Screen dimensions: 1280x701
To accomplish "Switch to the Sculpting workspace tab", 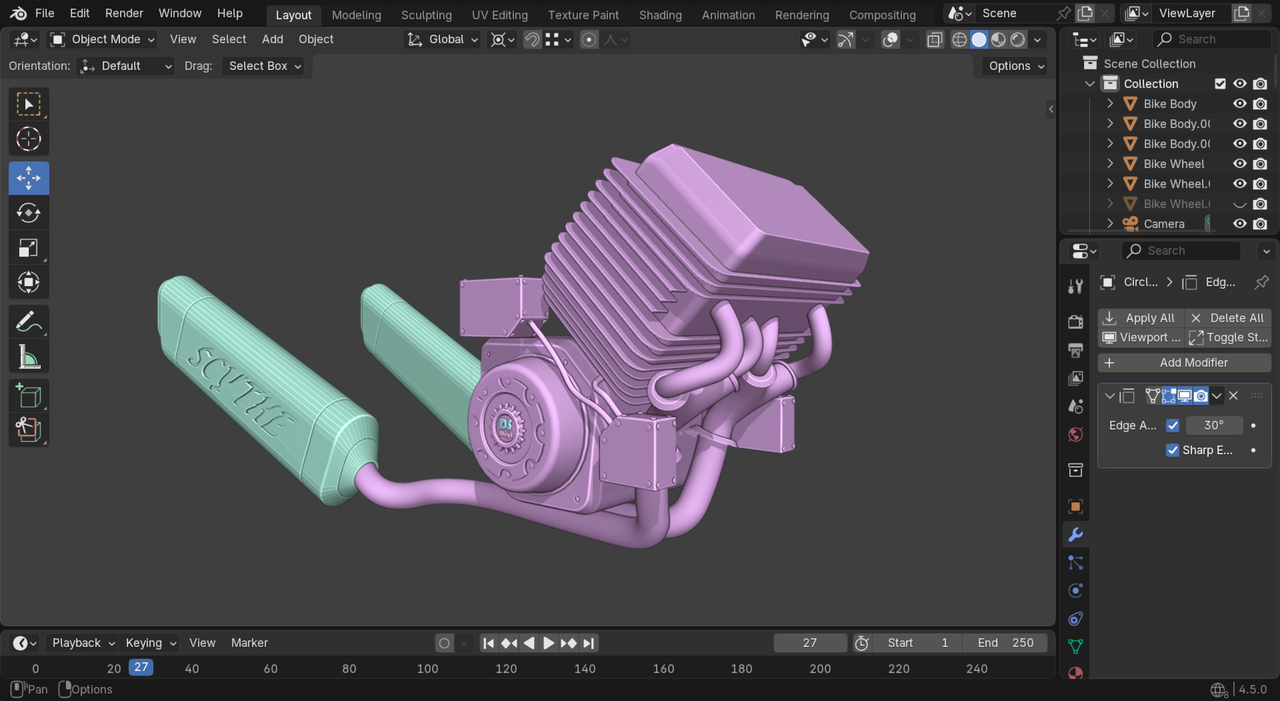I will tap(426, 15).
